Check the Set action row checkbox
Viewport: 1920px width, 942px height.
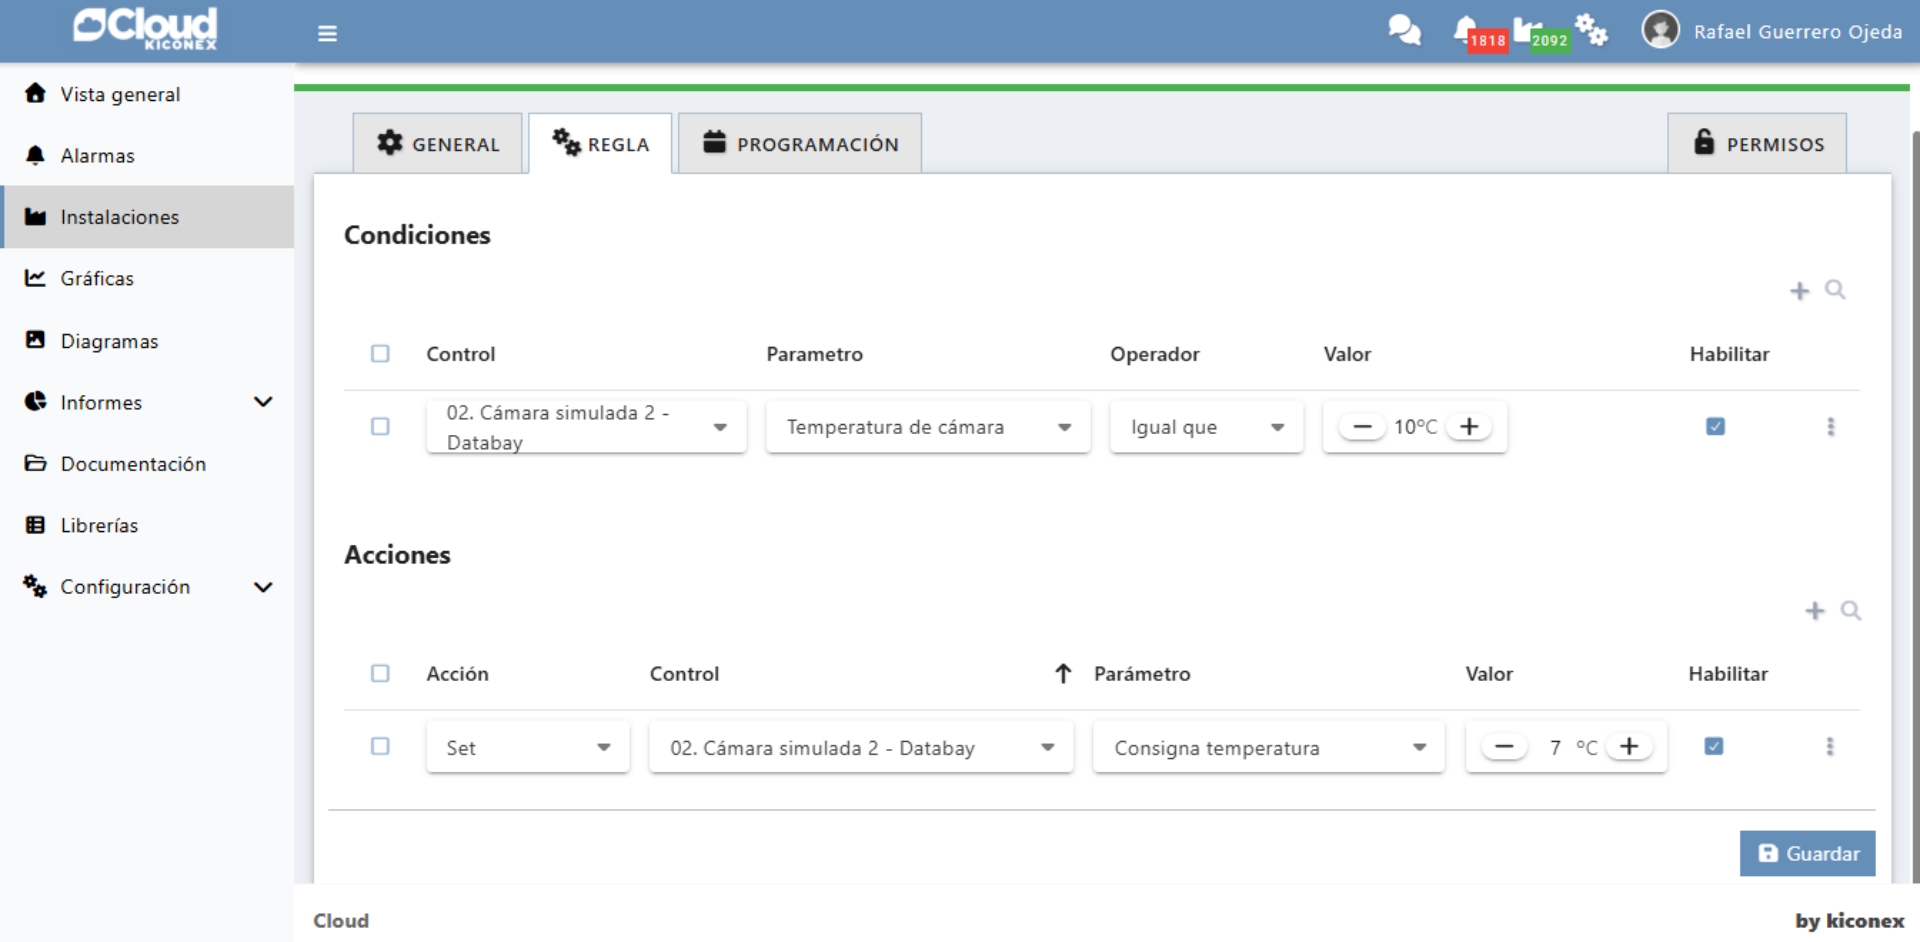[380, 747]
